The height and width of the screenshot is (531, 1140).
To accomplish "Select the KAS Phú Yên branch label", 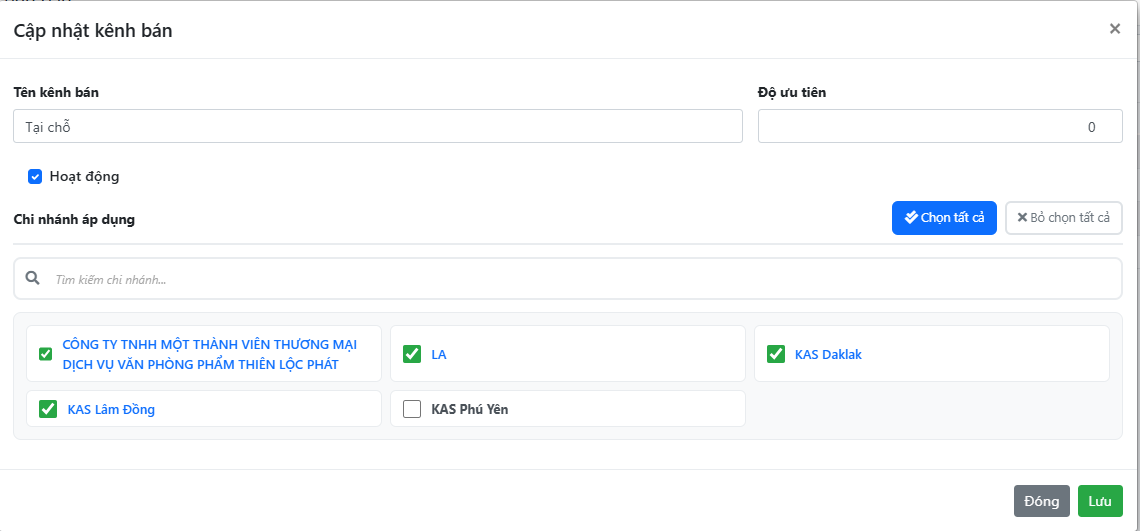I will (469, 409).
